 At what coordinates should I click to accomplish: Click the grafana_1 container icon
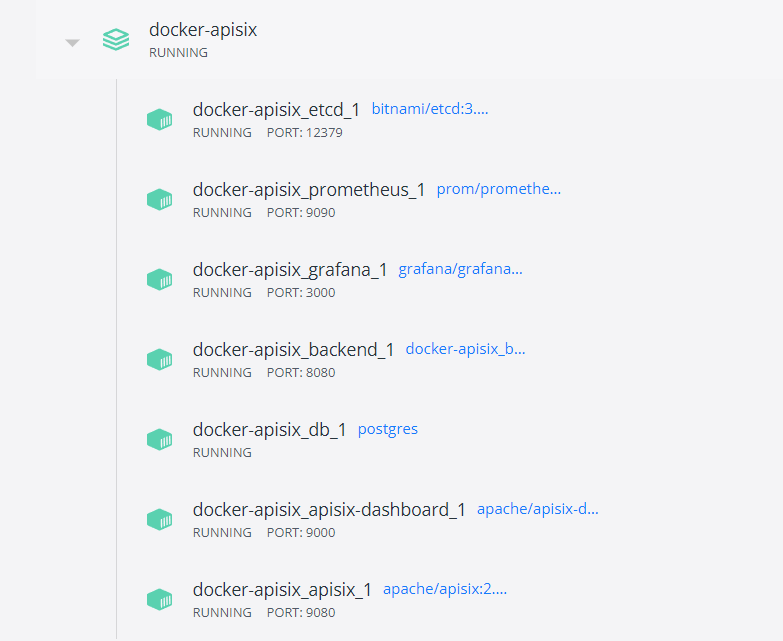[x=160, y=280]
